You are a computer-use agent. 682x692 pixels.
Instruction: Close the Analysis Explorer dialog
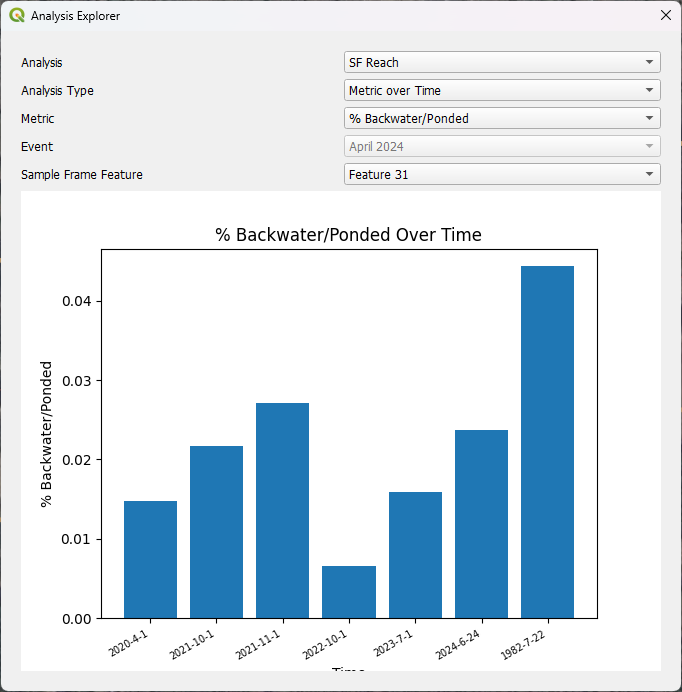(x=666, y=15)
